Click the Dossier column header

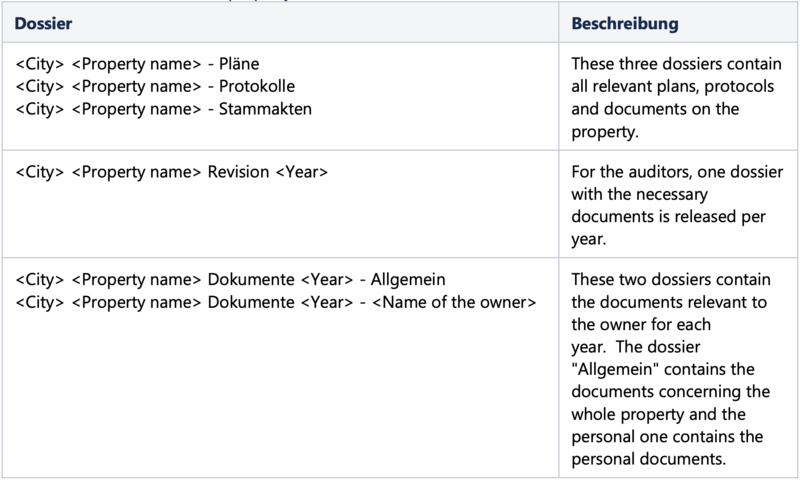(43, 23)
